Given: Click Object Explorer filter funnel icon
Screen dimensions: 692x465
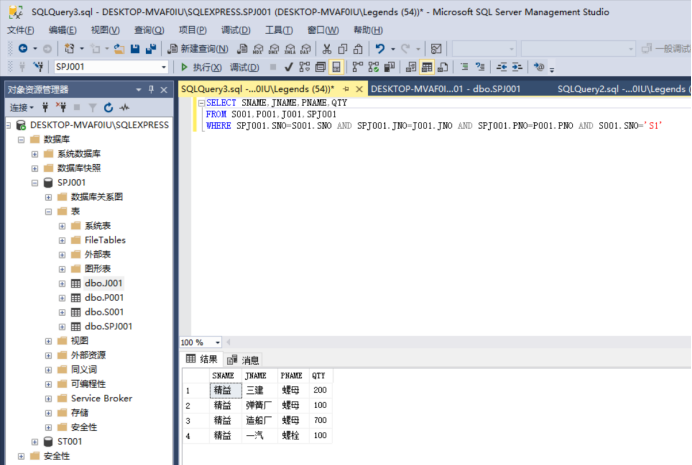Looking at the screenshot, I should (93, 107).
